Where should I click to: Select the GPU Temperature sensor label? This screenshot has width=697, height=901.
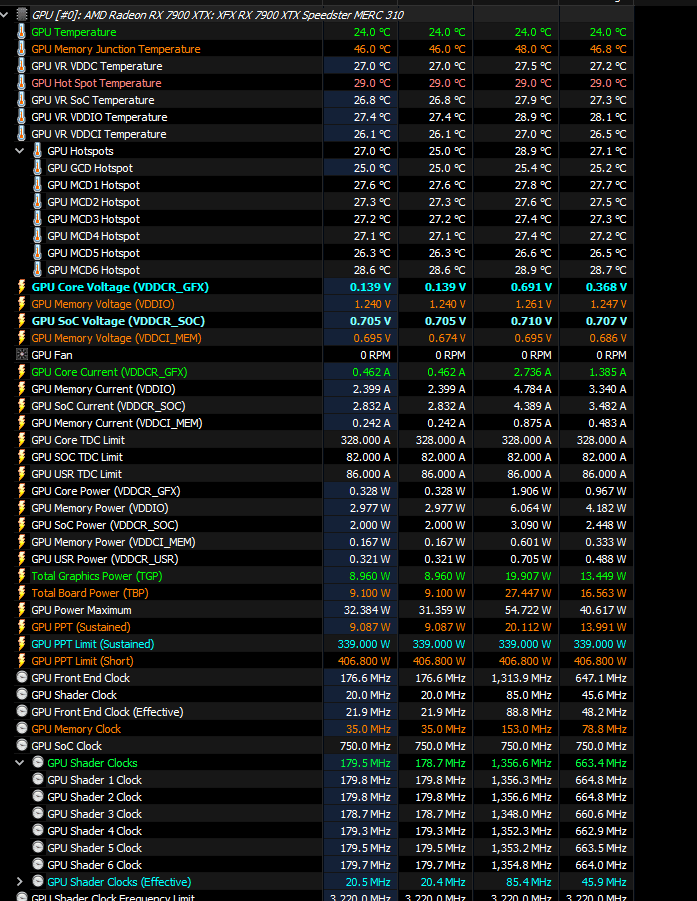coord(74,32)
